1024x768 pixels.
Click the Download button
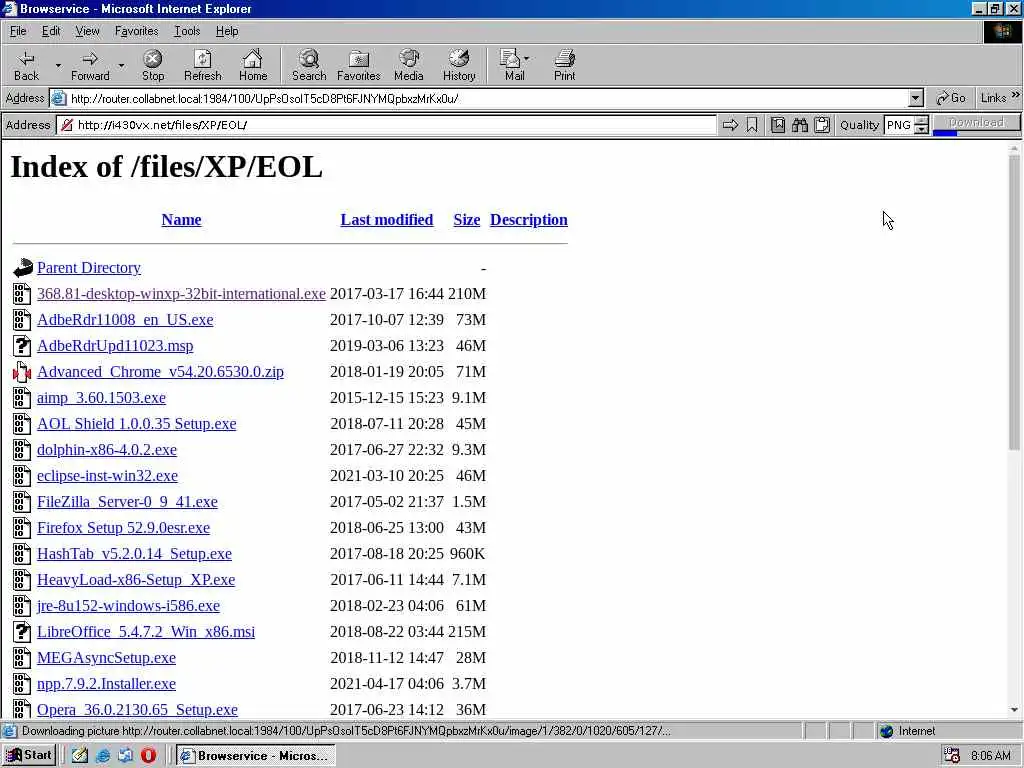(x=976, y=123)
